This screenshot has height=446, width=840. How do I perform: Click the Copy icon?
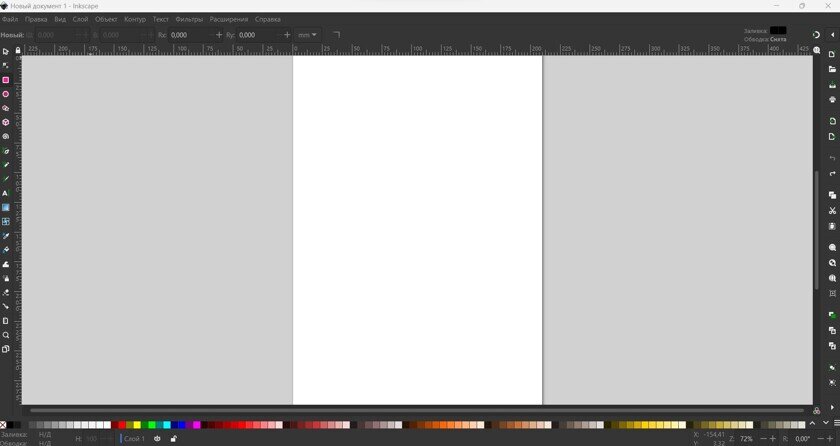(832, 195)
